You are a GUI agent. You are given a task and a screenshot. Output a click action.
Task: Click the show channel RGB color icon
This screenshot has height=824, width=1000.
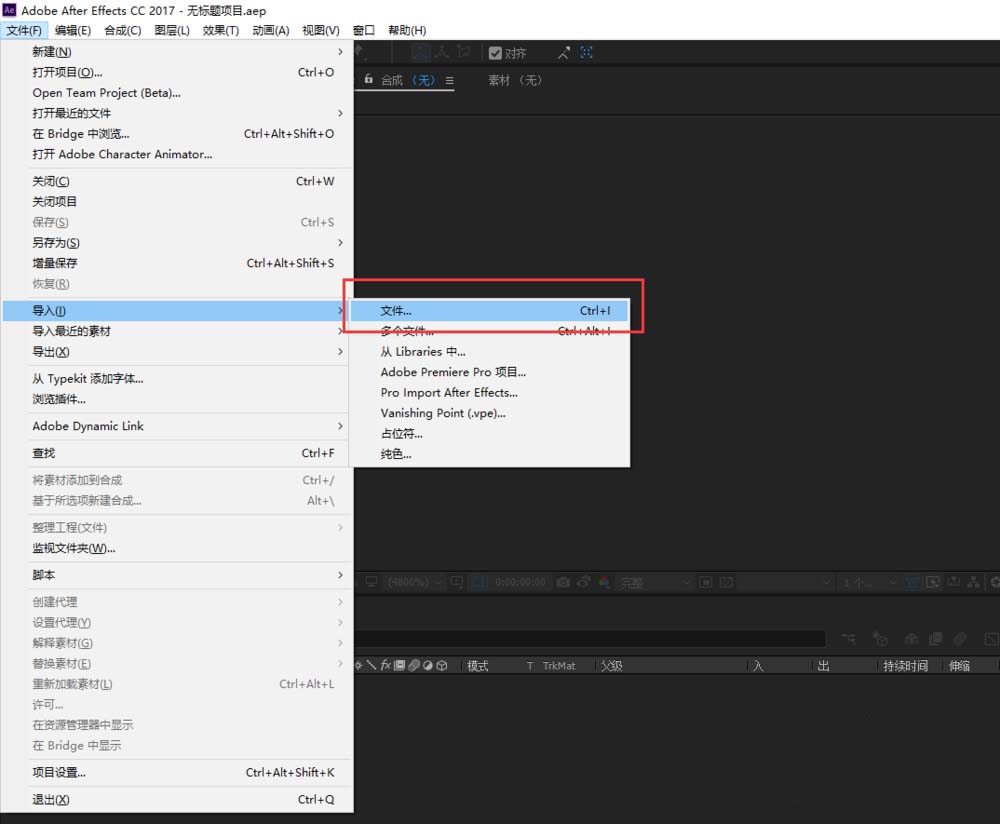click(x=604, y=582)
